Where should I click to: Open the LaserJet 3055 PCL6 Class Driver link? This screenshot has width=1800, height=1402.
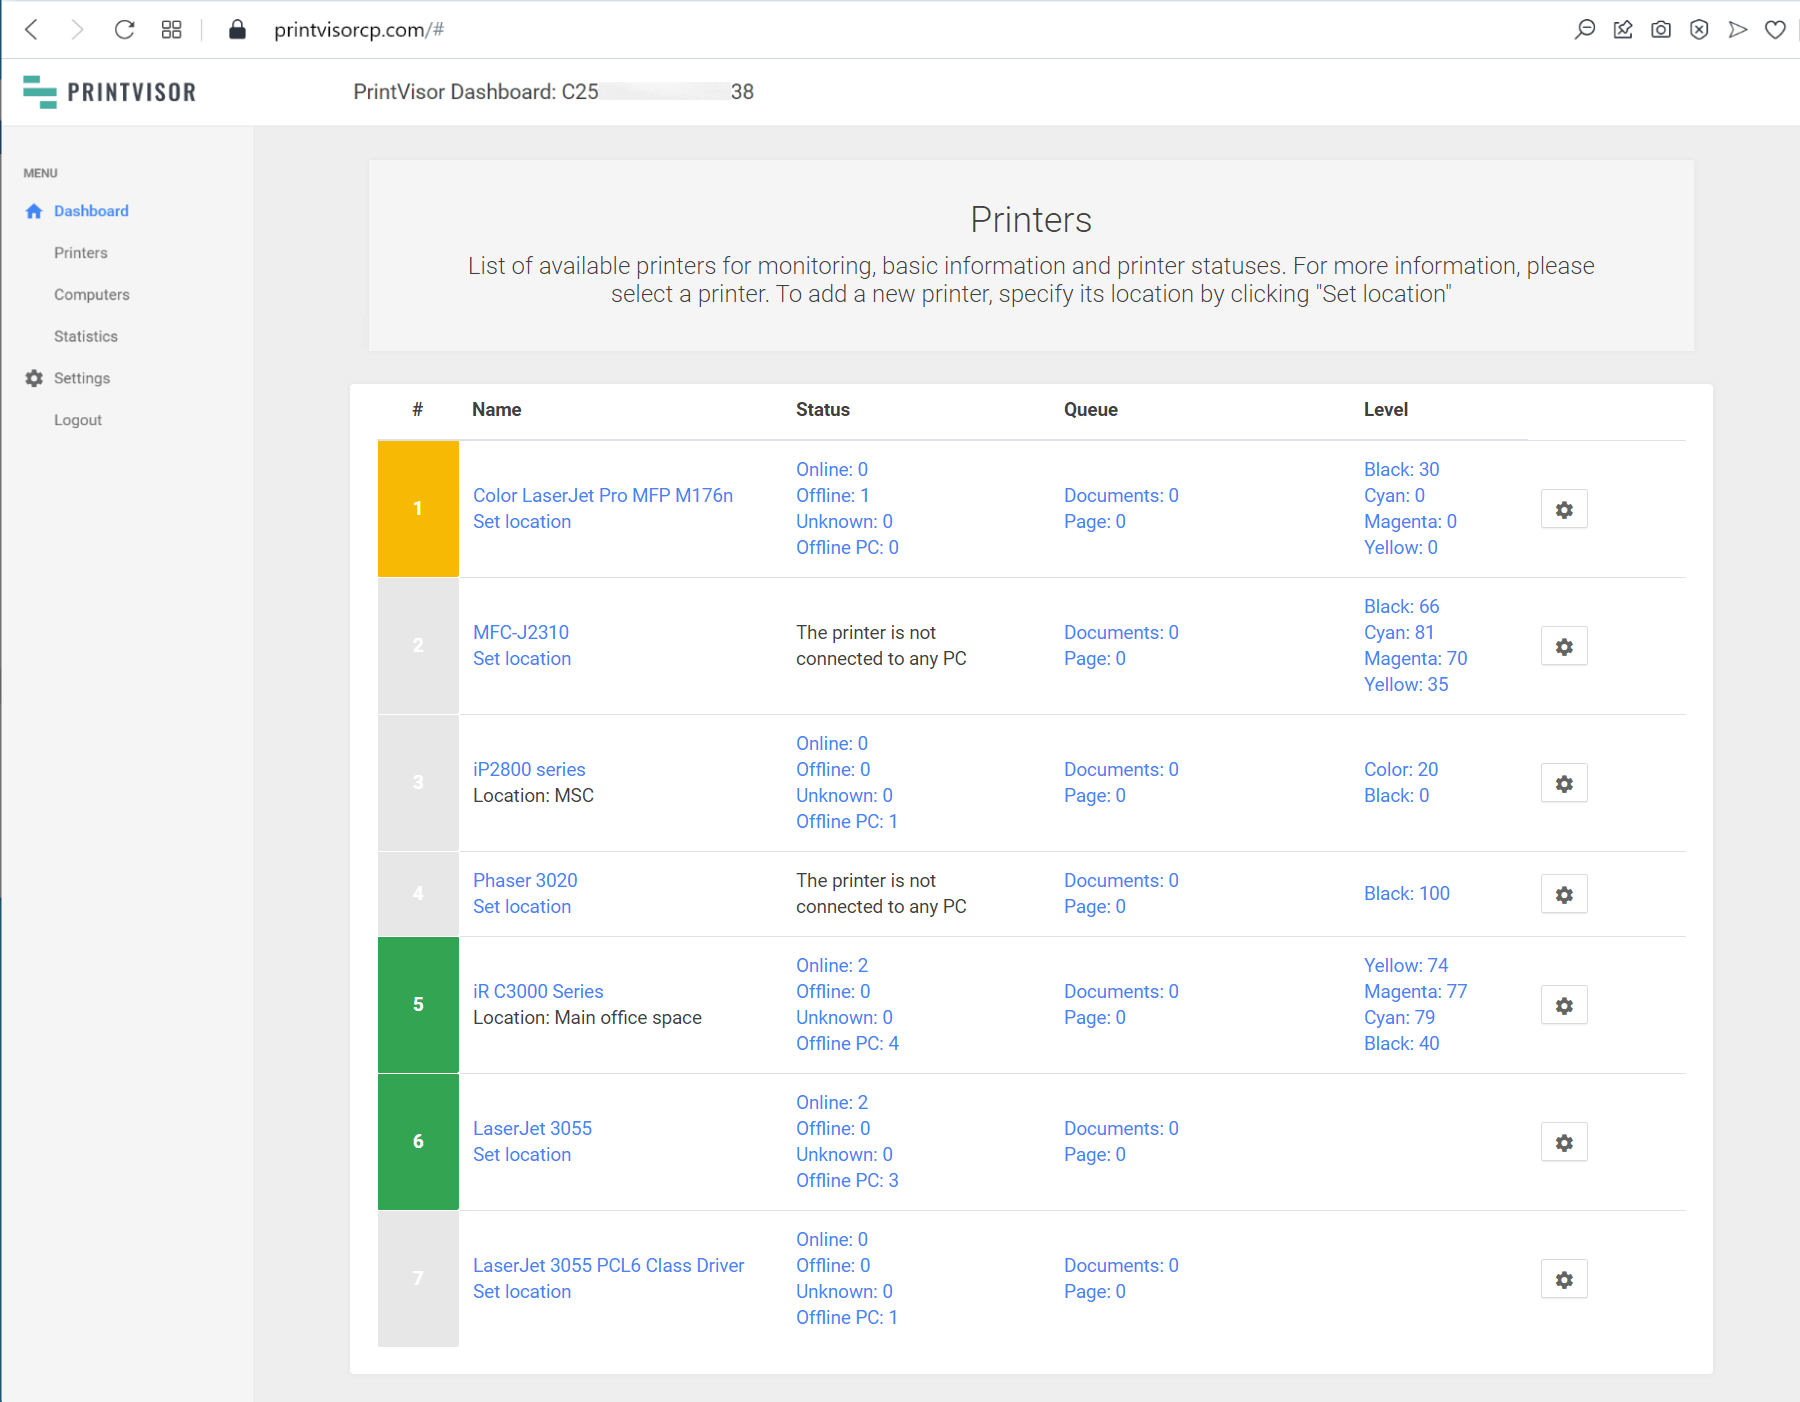pyautogui.click(x=608, y=1266)
